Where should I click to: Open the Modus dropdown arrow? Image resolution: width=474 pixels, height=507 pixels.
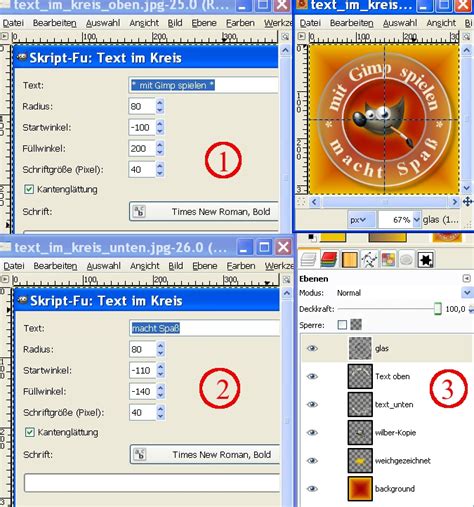tap(467, 293)
